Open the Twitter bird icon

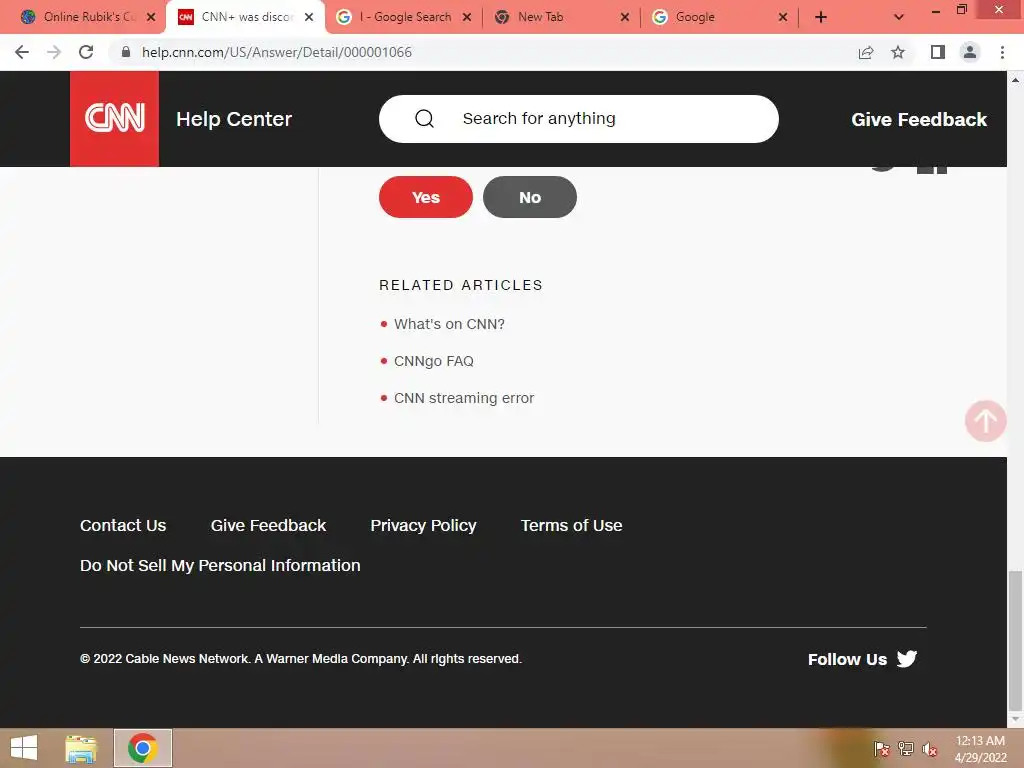point(906,658)
